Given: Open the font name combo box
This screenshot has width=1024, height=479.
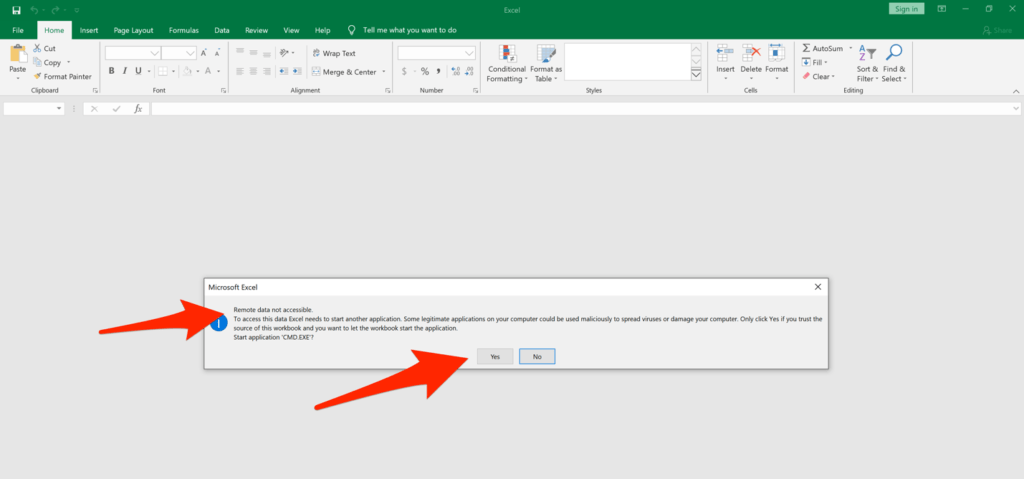Looking at the screenshot, I should 133,53.
